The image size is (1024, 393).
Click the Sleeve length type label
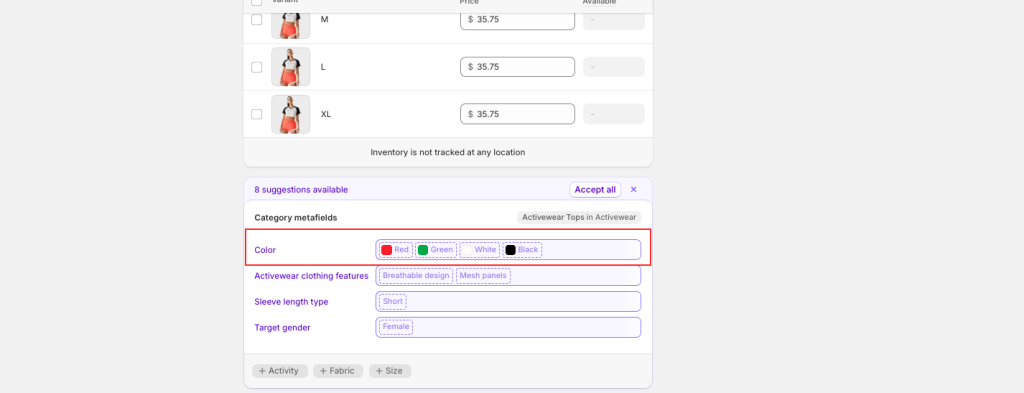pos(291,302)
